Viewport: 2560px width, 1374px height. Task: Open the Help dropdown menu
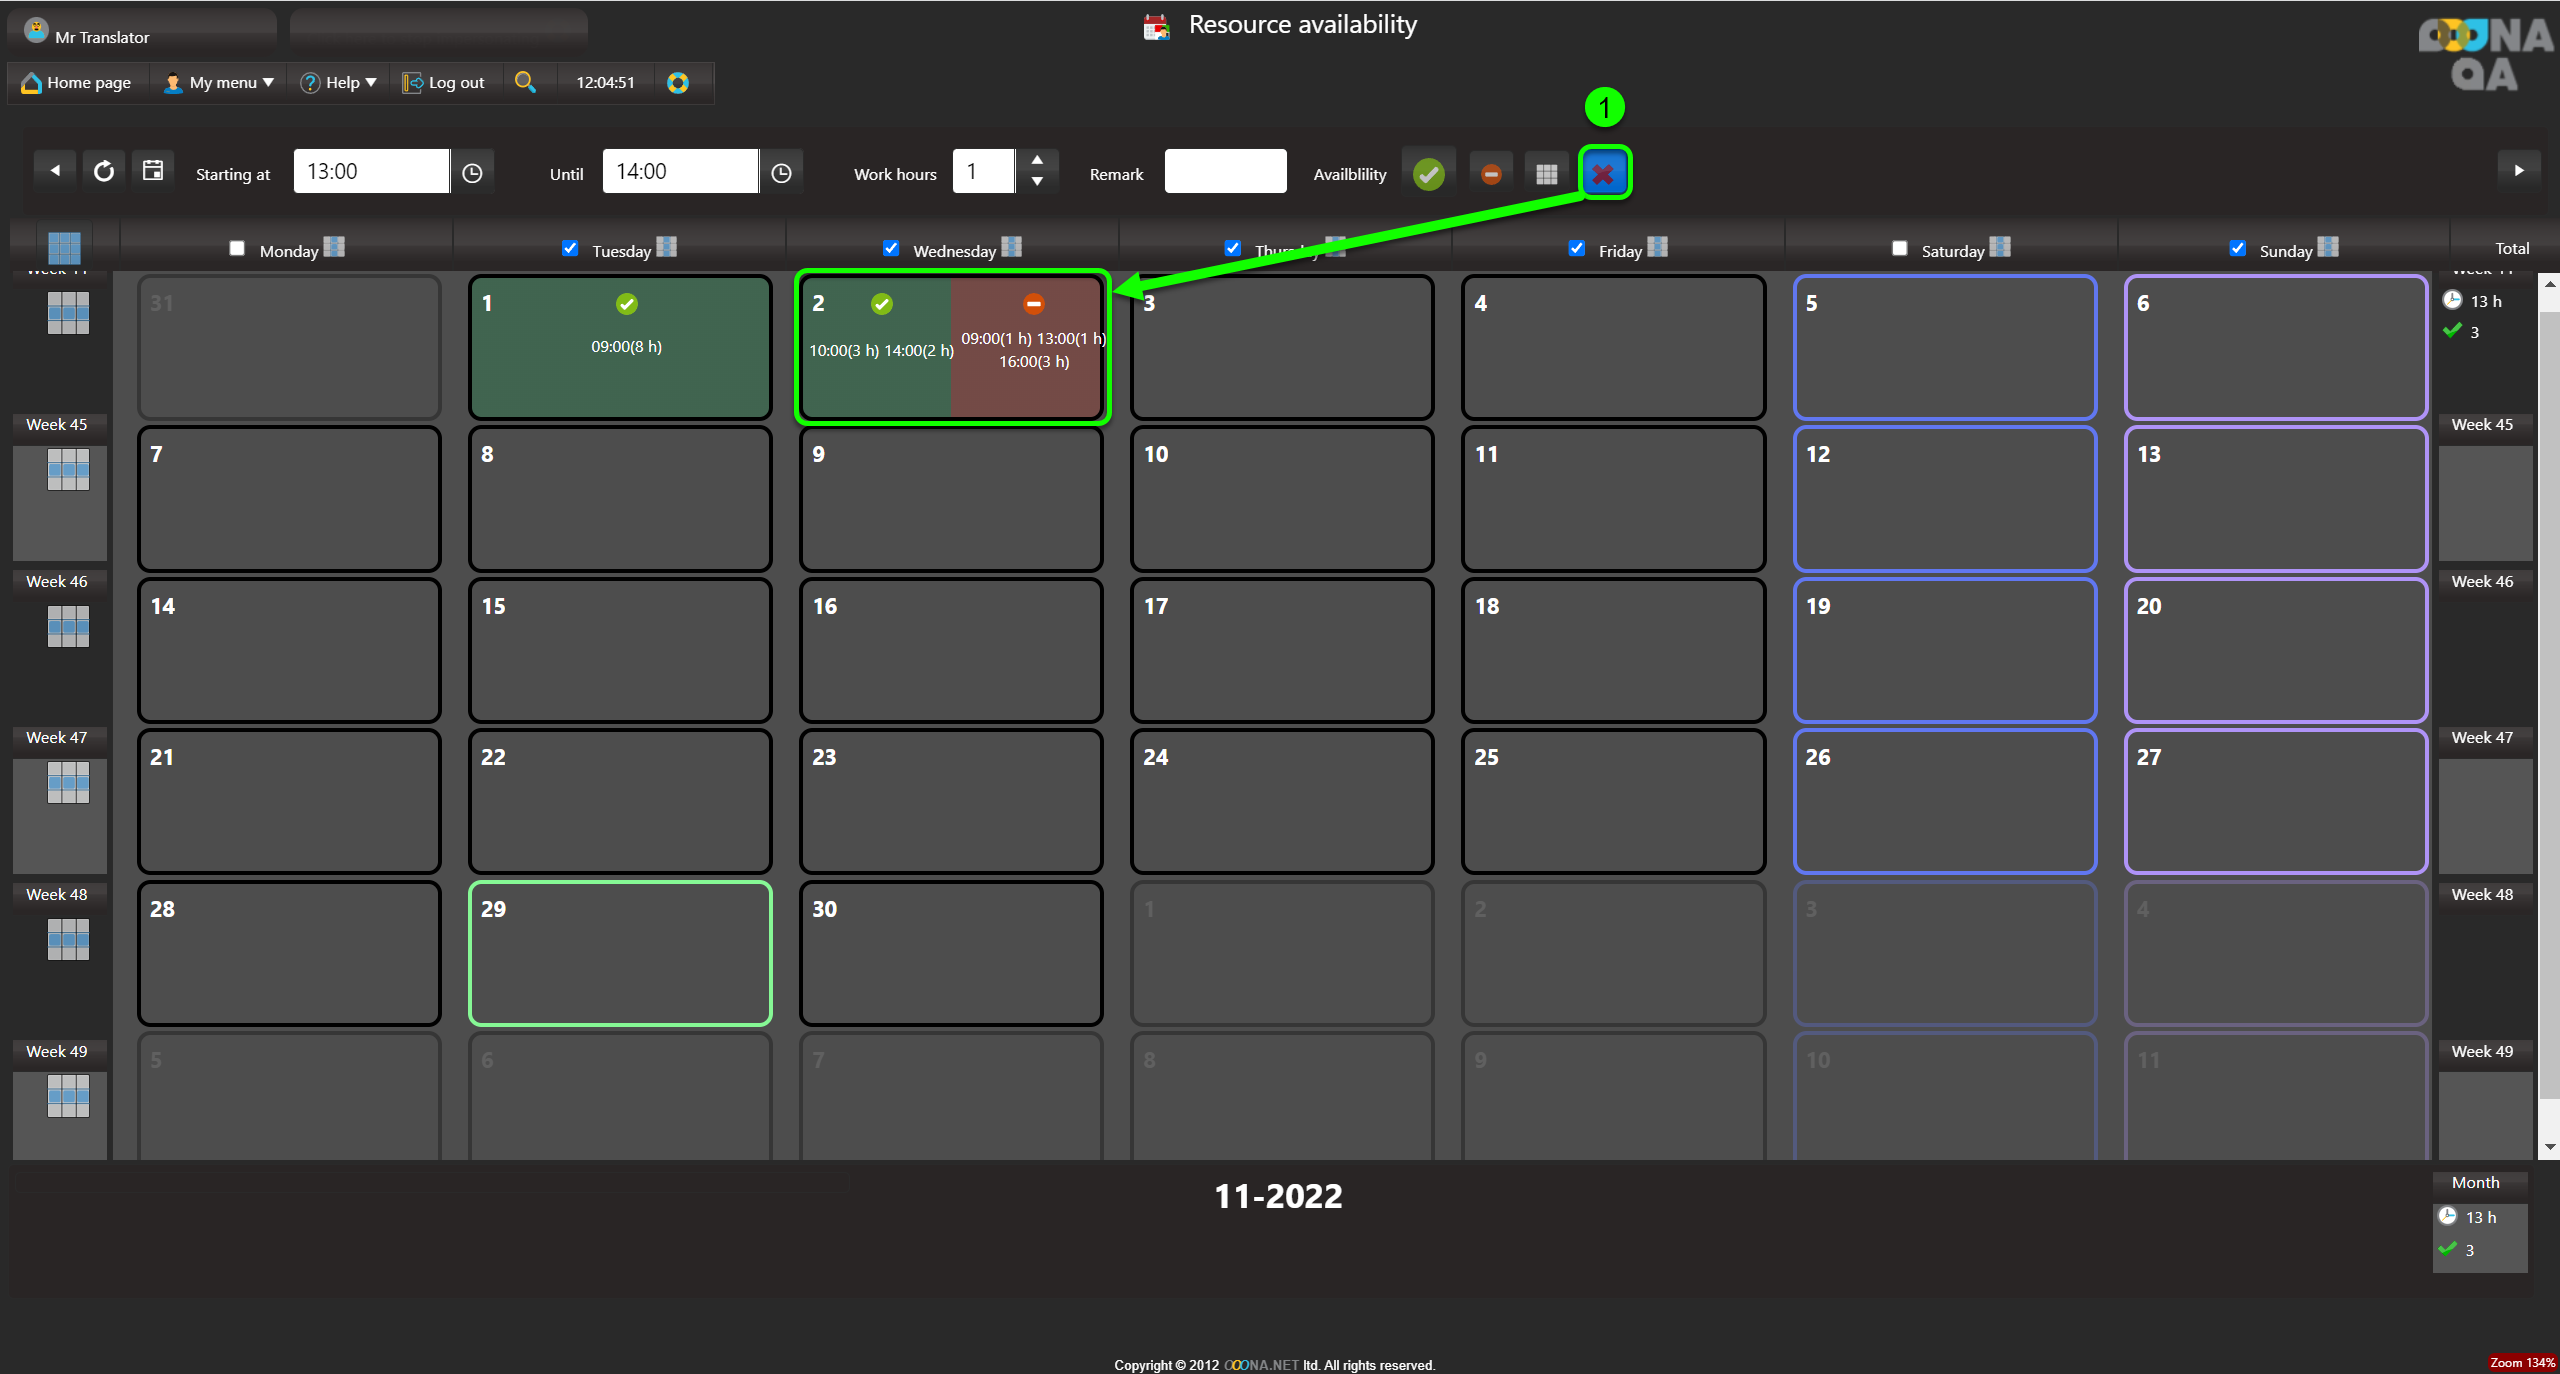click(339, 83)
